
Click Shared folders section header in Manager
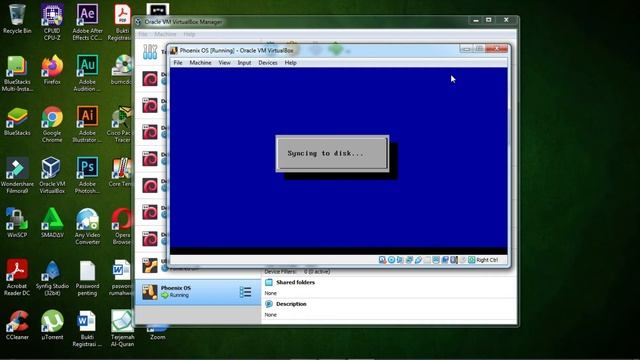tap(295, 282)
